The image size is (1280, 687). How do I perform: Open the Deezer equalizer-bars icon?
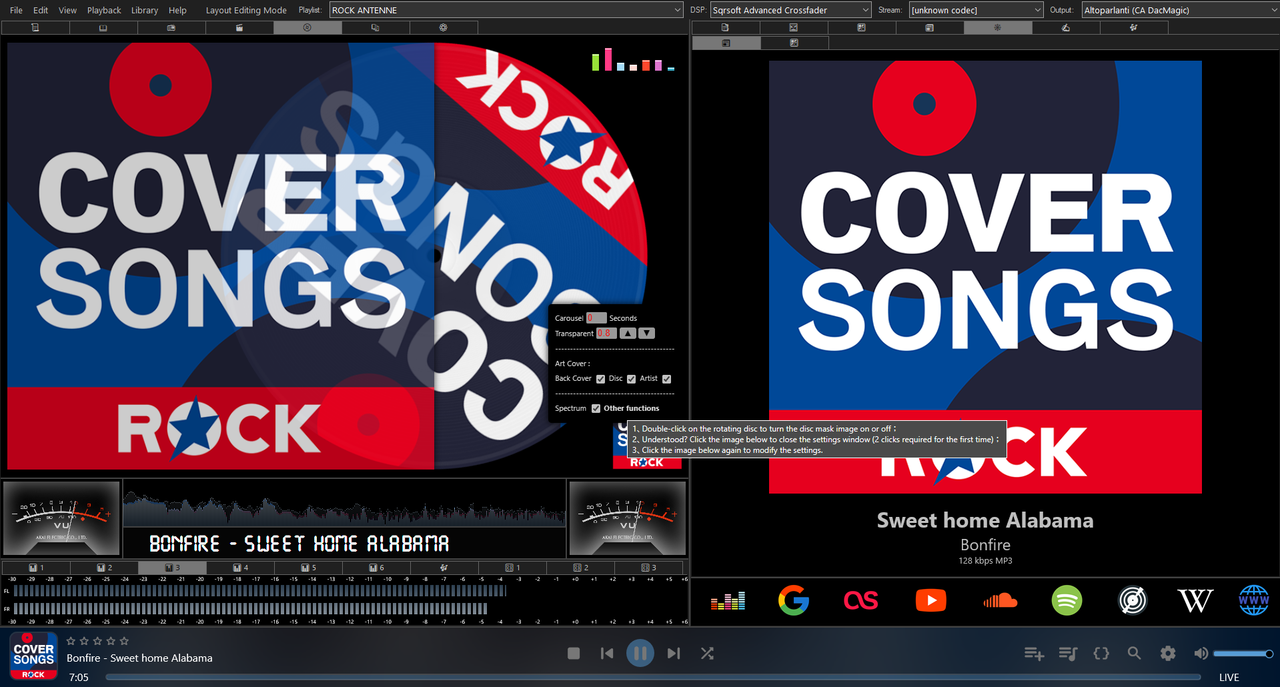coord(728,600)
